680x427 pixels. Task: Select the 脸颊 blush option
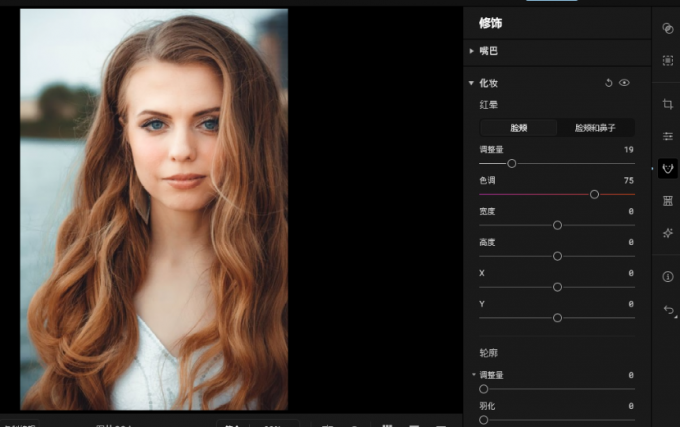point(518,128)
